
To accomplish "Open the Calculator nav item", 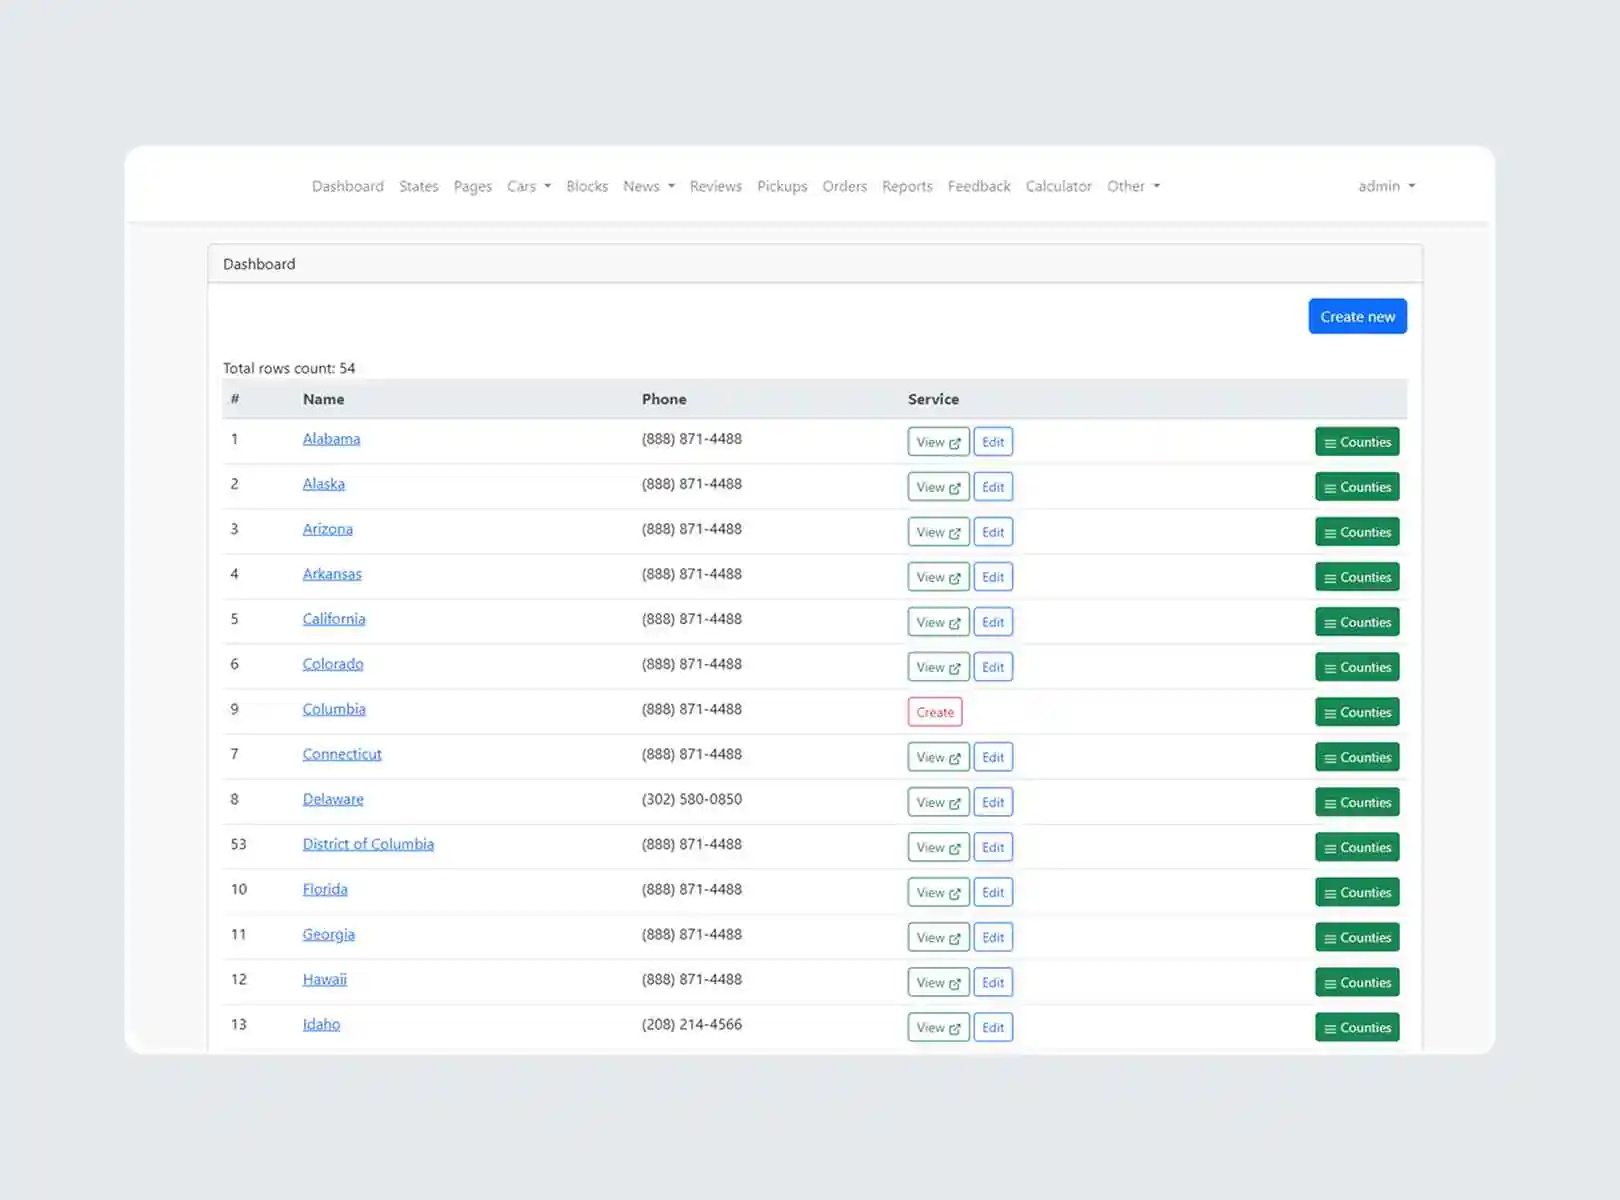I will (1058, 186).
